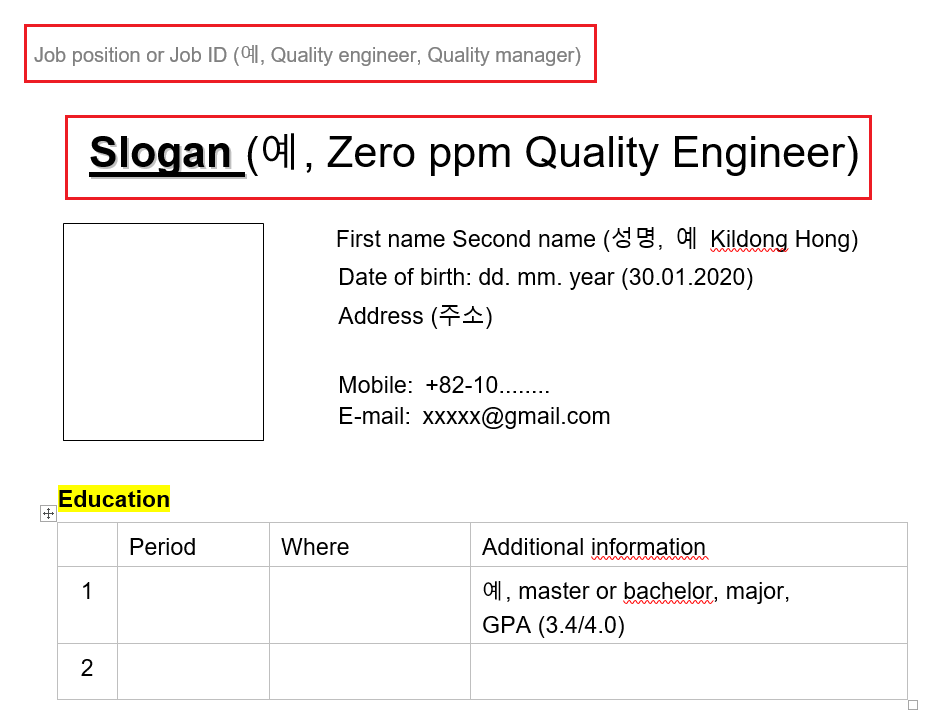Click the table resize handle at bottom-right corner
Screen dimensions: 944x723
(913, 705)
